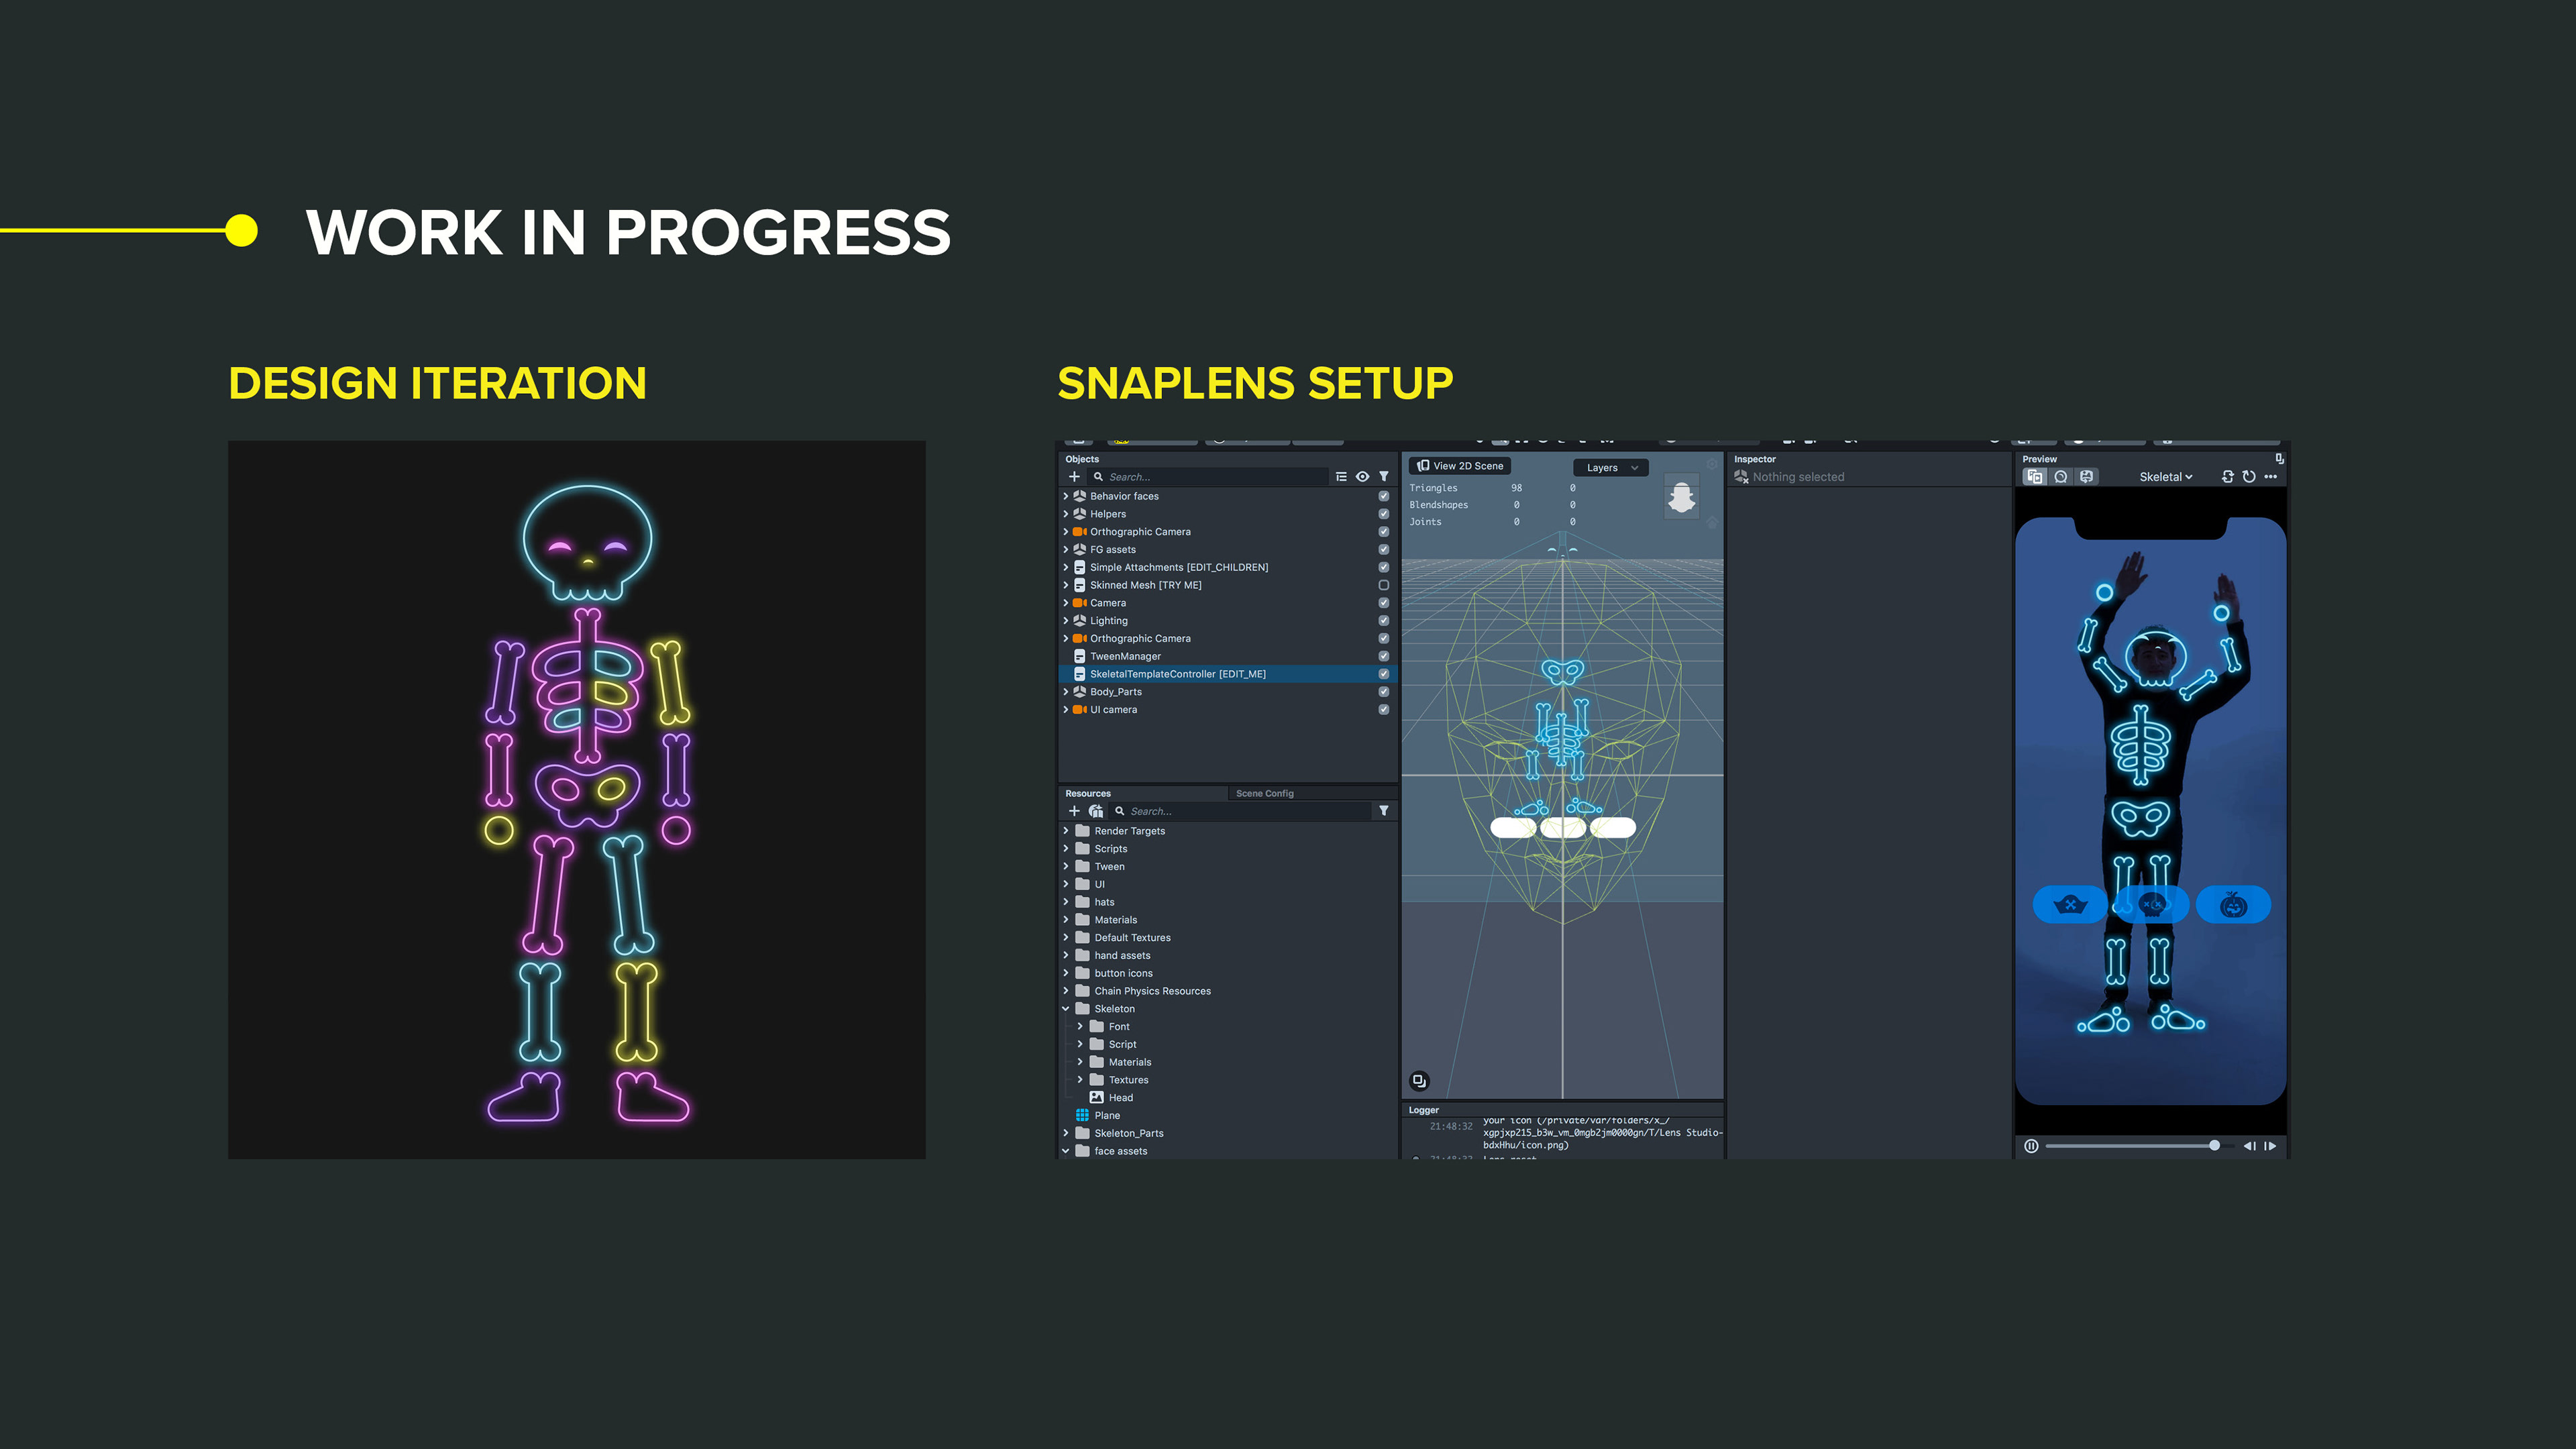Select the TweenManager object
Viewport: 2576px width, 1449px height.
click(1125, 656)
